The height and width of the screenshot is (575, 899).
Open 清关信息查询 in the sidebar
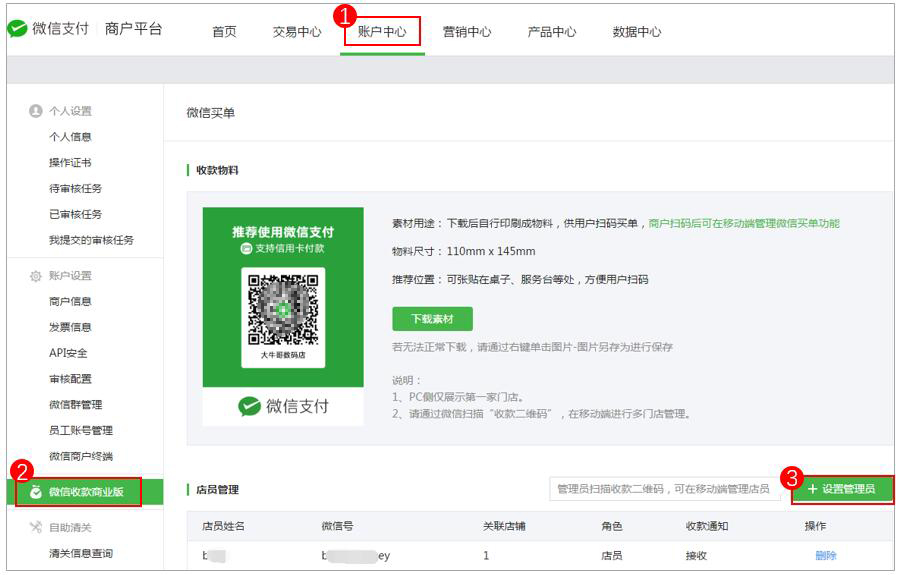pos(81,553)
